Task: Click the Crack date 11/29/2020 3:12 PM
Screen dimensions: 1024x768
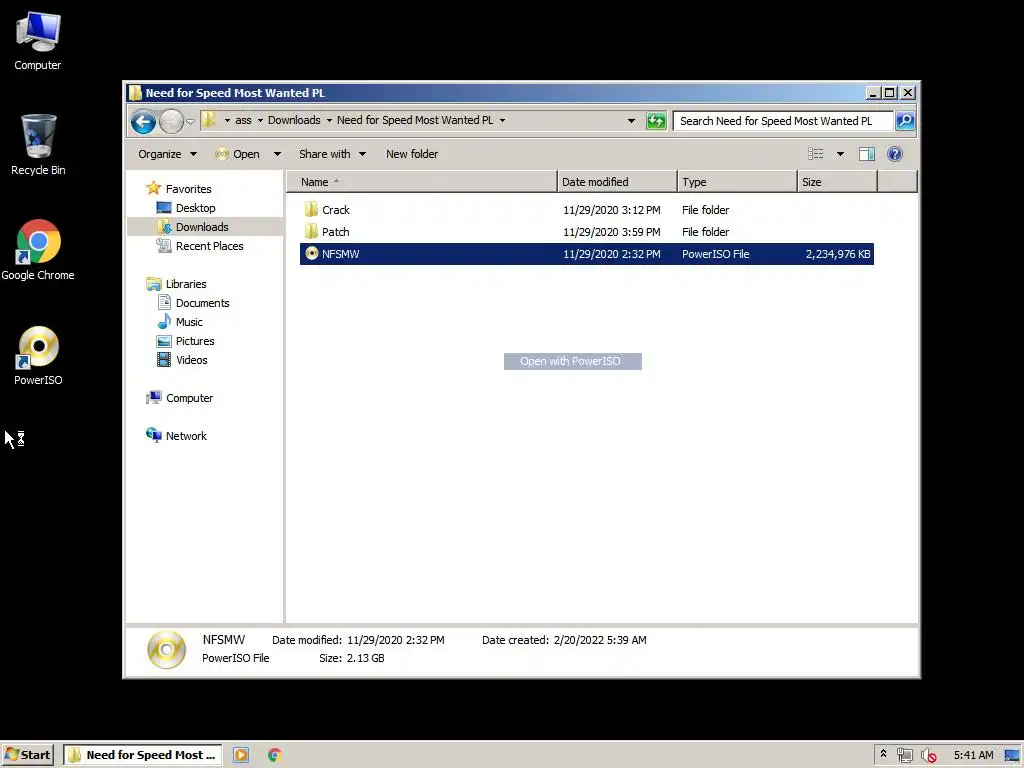Action: click(x=611, y=210)
